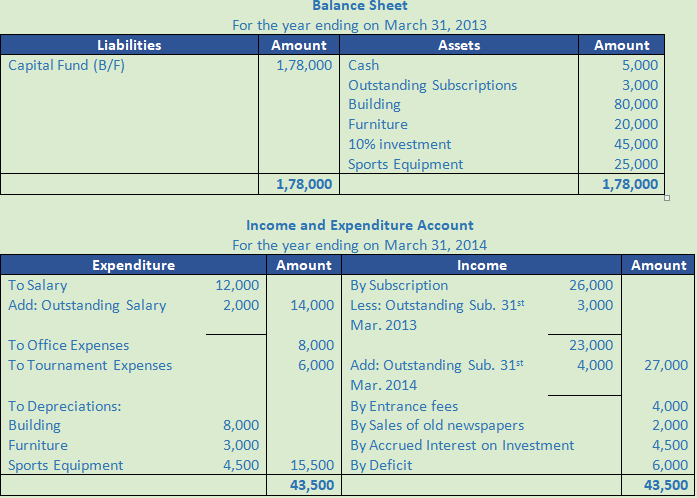Click the 5,000 amount for Cash

coord(640,65)
